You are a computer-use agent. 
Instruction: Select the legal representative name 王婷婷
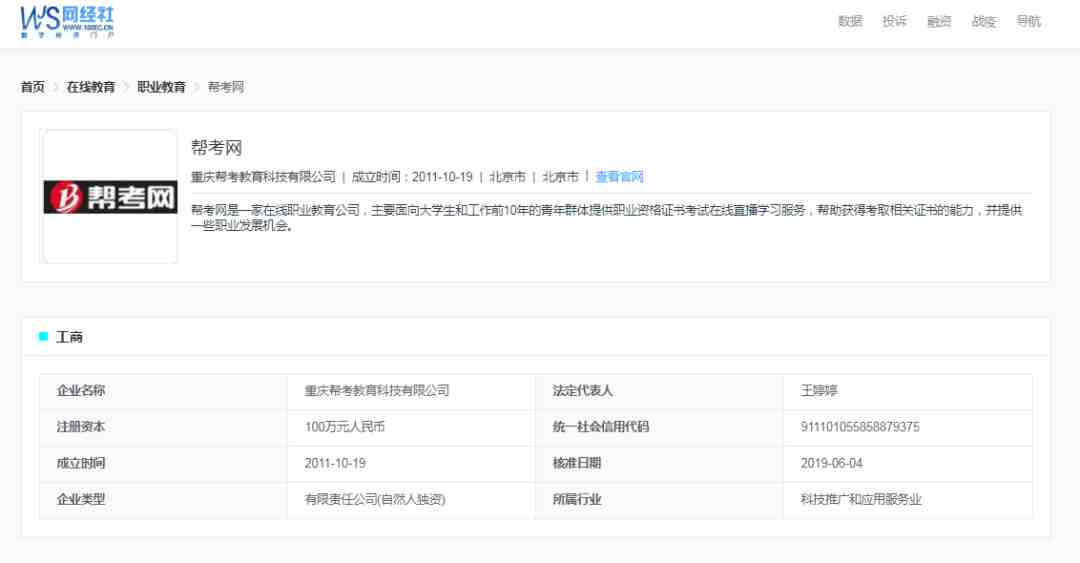pos(819,391)
